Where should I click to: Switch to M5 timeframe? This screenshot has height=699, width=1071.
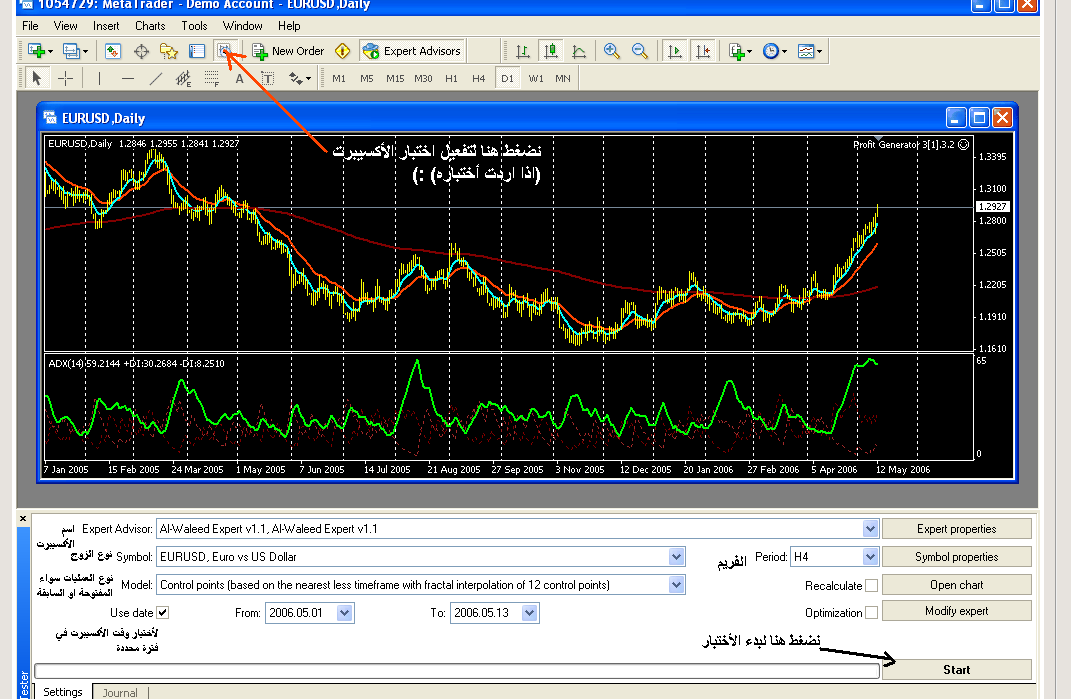point(367,79)
